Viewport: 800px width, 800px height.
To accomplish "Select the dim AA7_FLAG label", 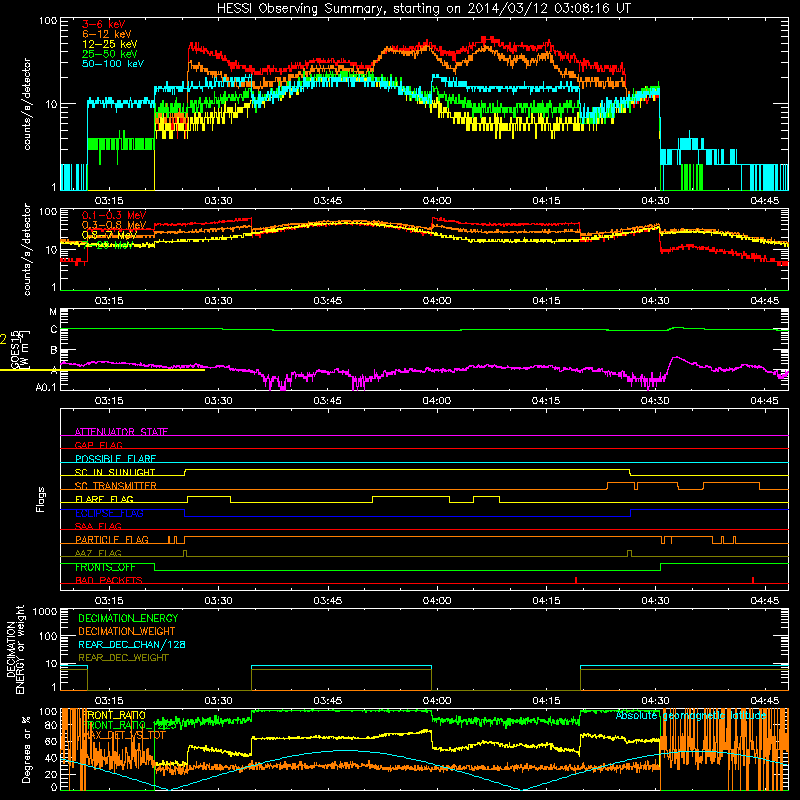I will point(98,553).
